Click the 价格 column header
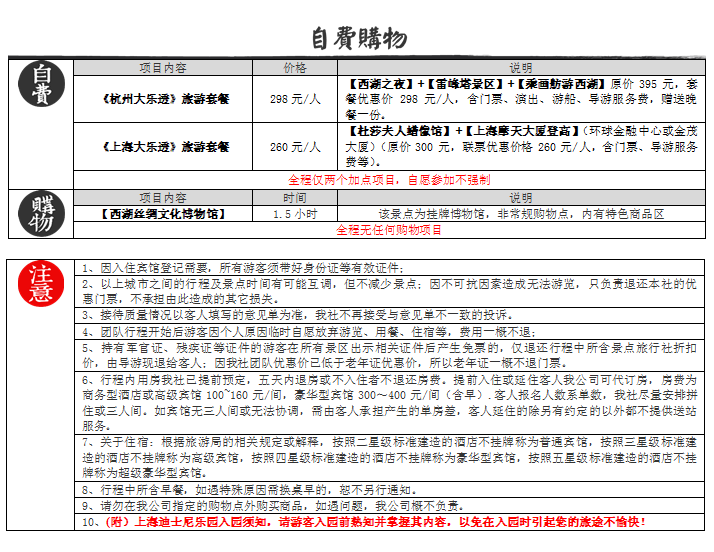The image size is (714, 552). point(295,68)
